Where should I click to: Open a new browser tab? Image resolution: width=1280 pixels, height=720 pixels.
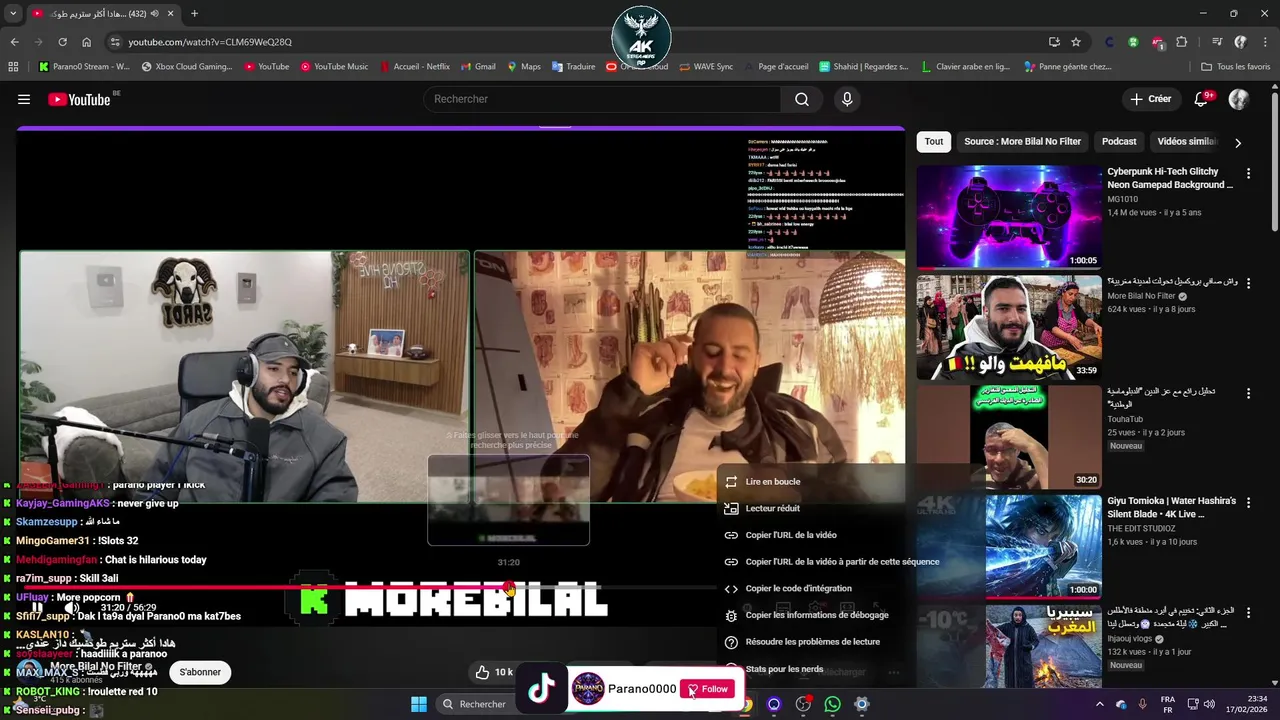[x=194, y=14]
